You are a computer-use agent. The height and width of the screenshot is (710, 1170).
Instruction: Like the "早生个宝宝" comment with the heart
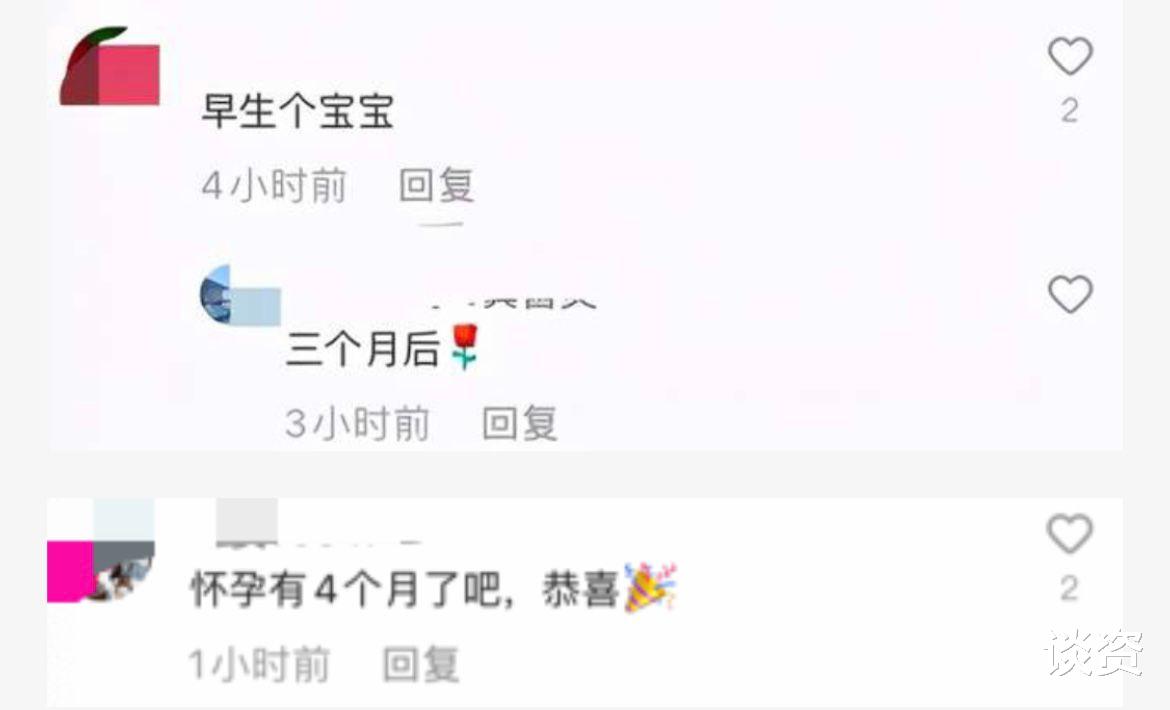[x=1070, y=56]
